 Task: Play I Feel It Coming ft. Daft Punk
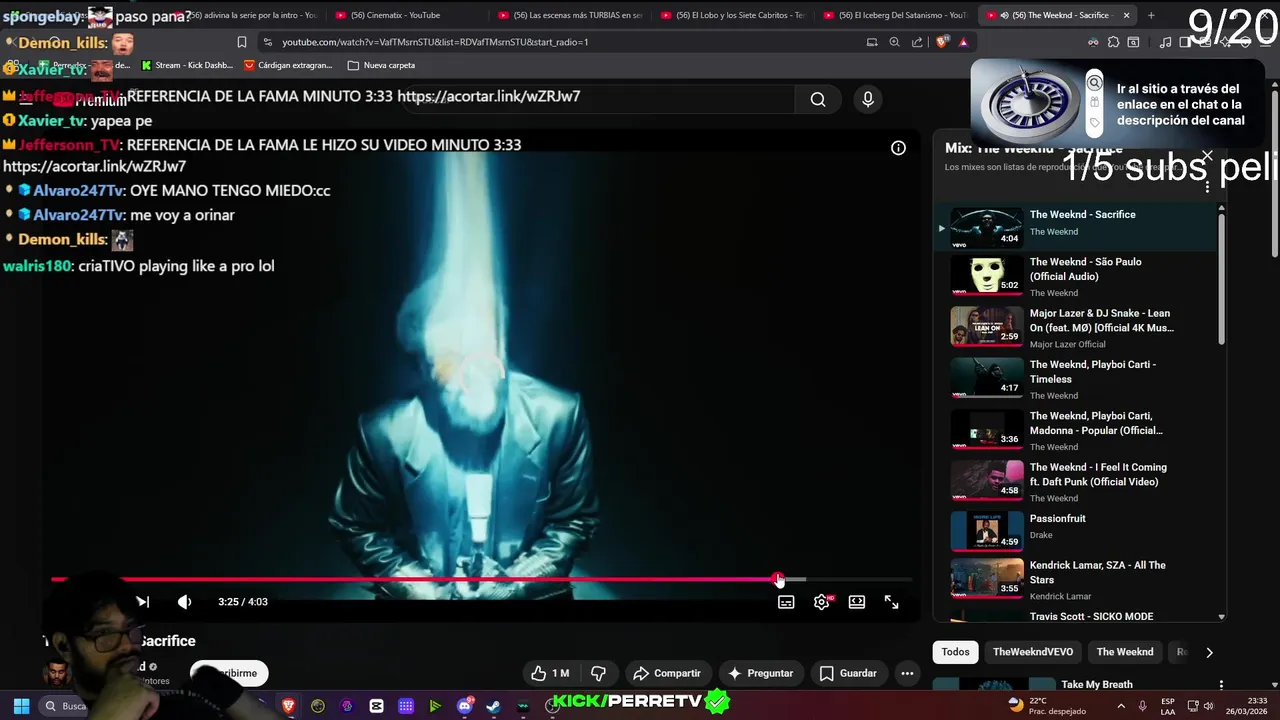click(x=1075, y=482)
